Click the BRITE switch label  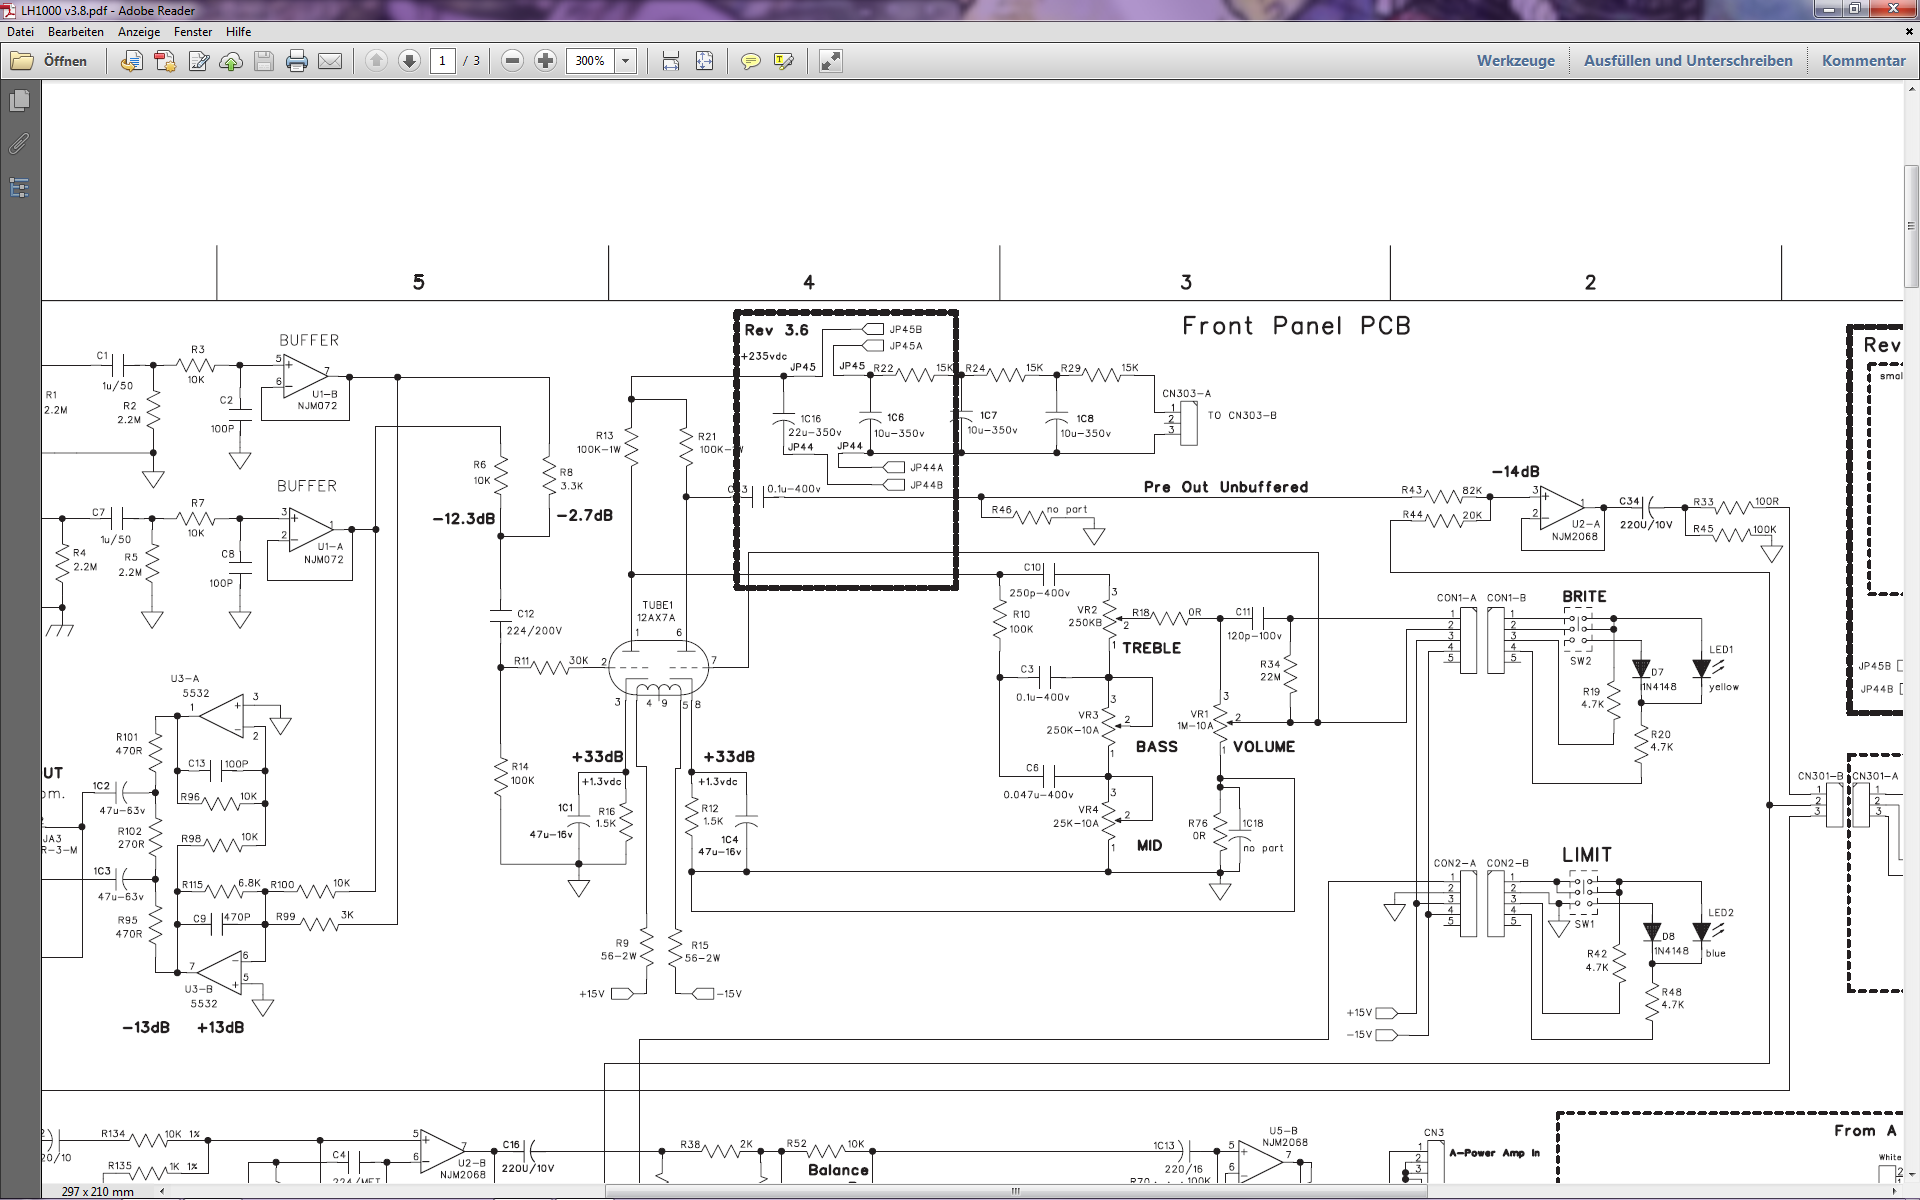1584,597
